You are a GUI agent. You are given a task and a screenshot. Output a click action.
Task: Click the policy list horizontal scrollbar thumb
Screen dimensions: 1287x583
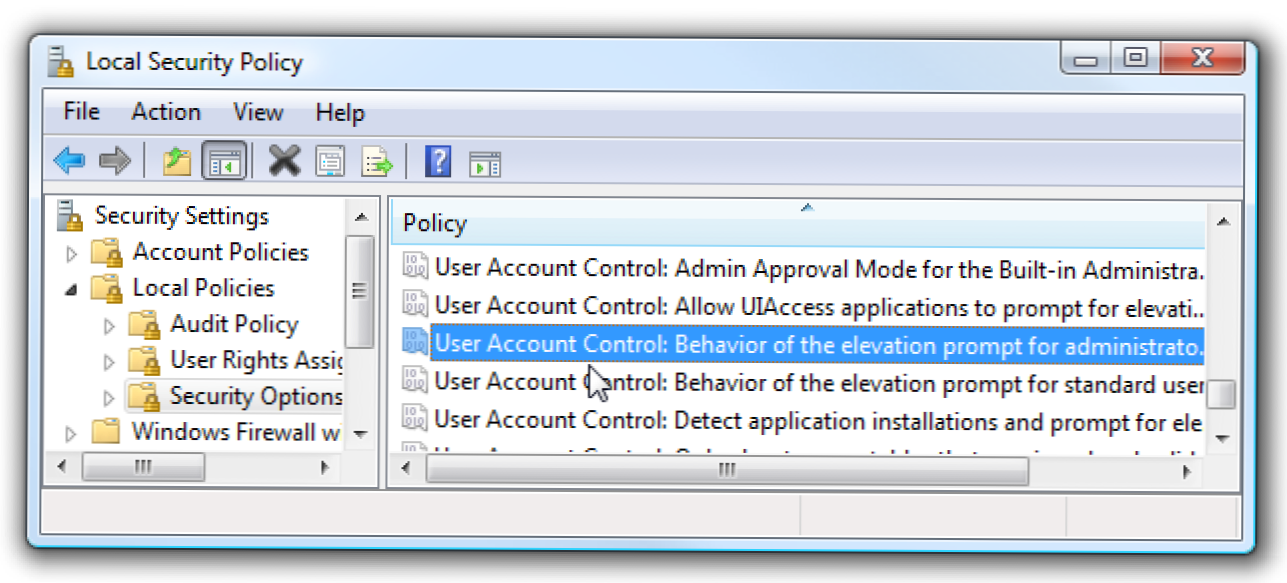point(727,470)
